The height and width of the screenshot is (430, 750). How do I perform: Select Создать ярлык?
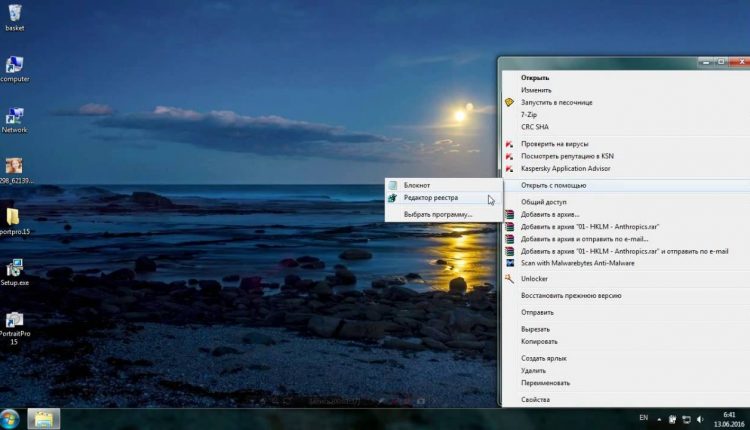click(x=543, y=358)
